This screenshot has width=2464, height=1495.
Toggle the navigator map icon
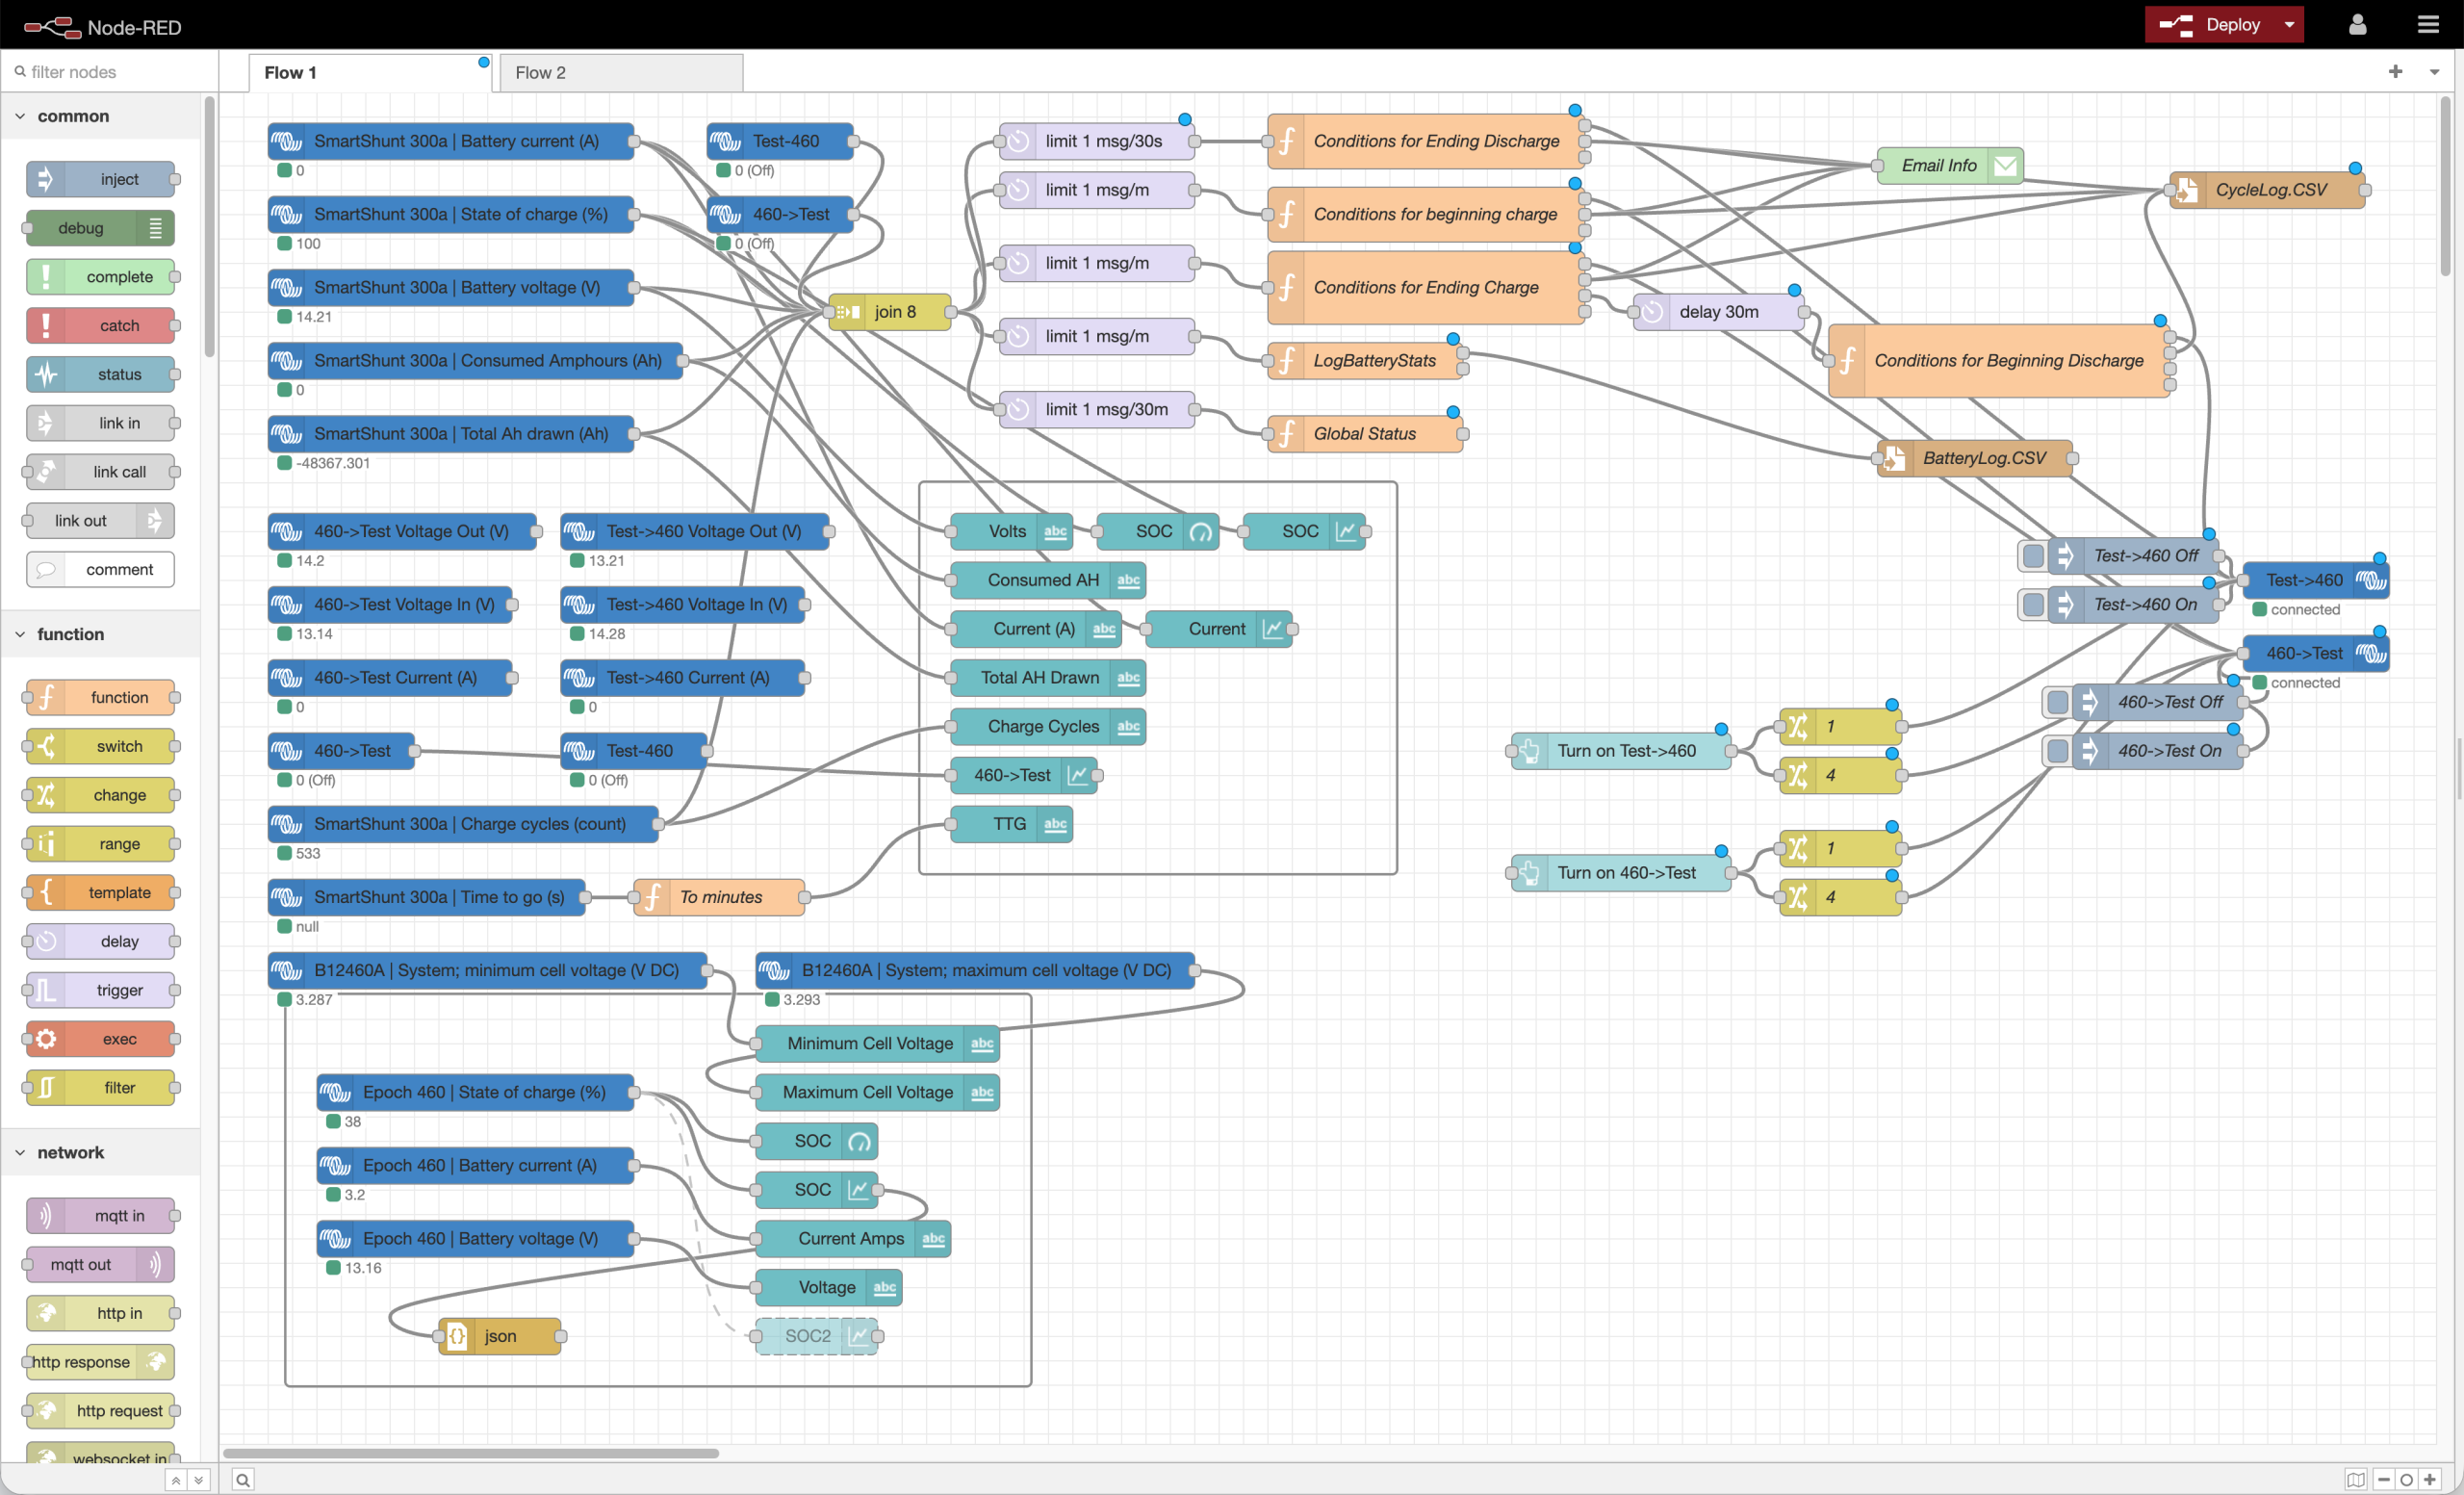pos(2355,1479)
